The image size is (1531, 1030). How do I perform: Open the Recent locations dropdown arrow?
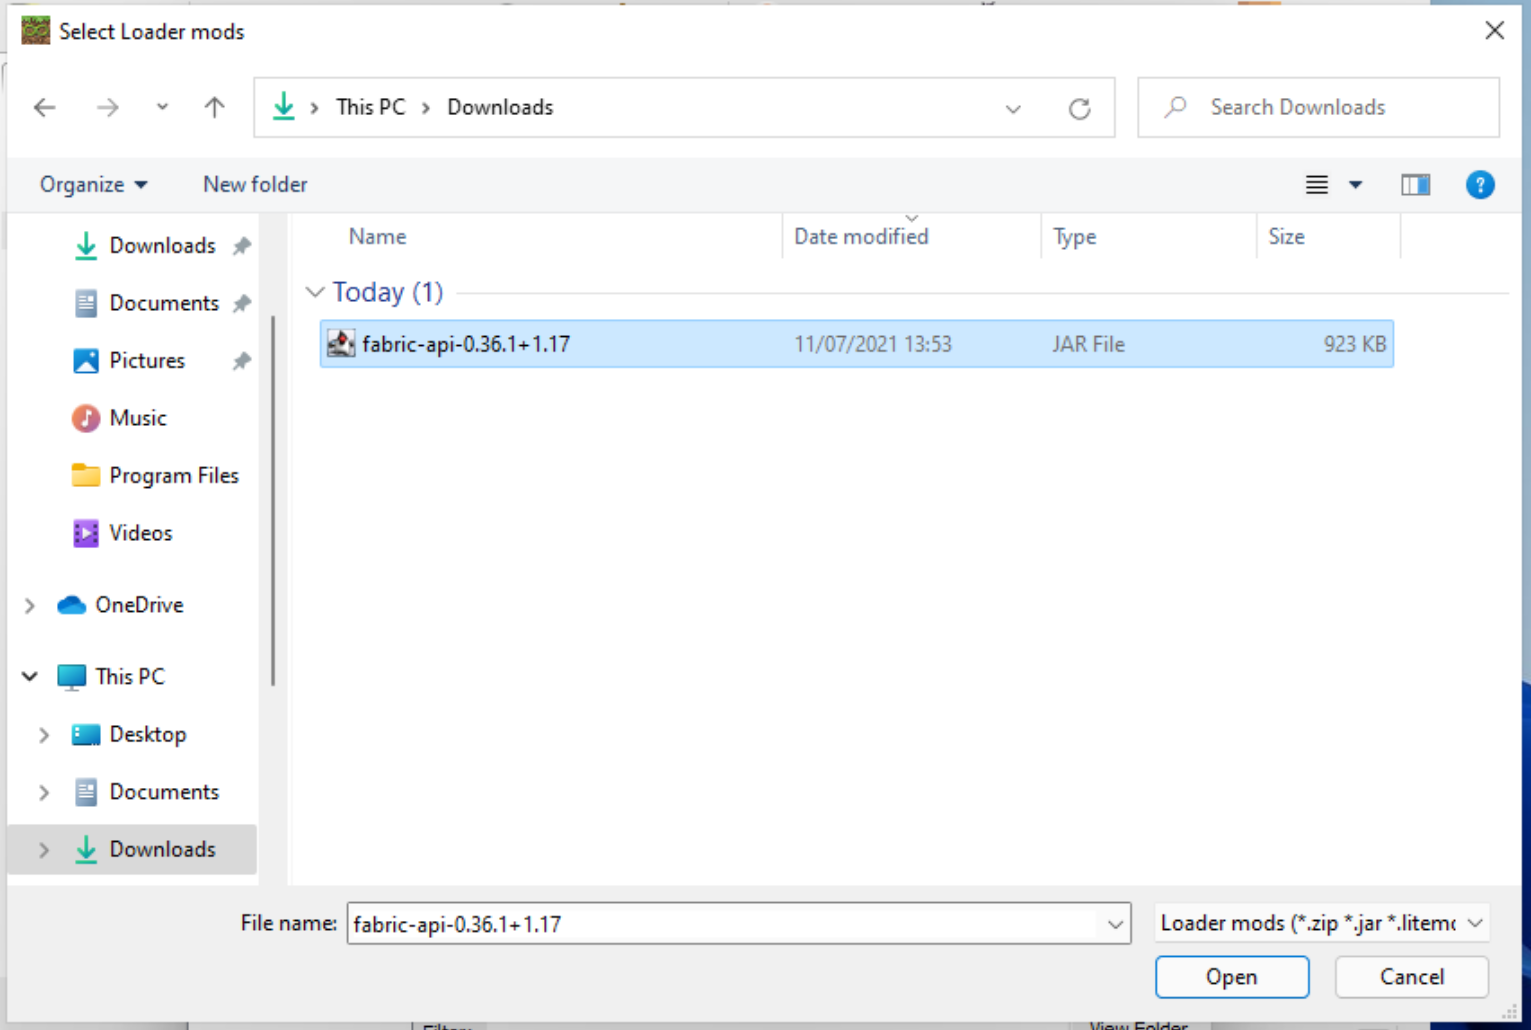click(162, 107)
